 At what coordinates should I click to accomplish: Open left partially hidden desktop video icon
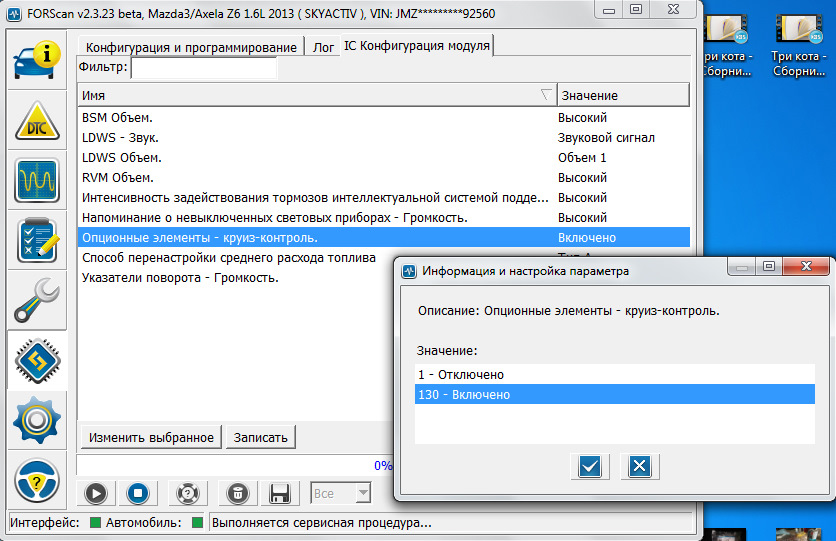pos(728,45)
